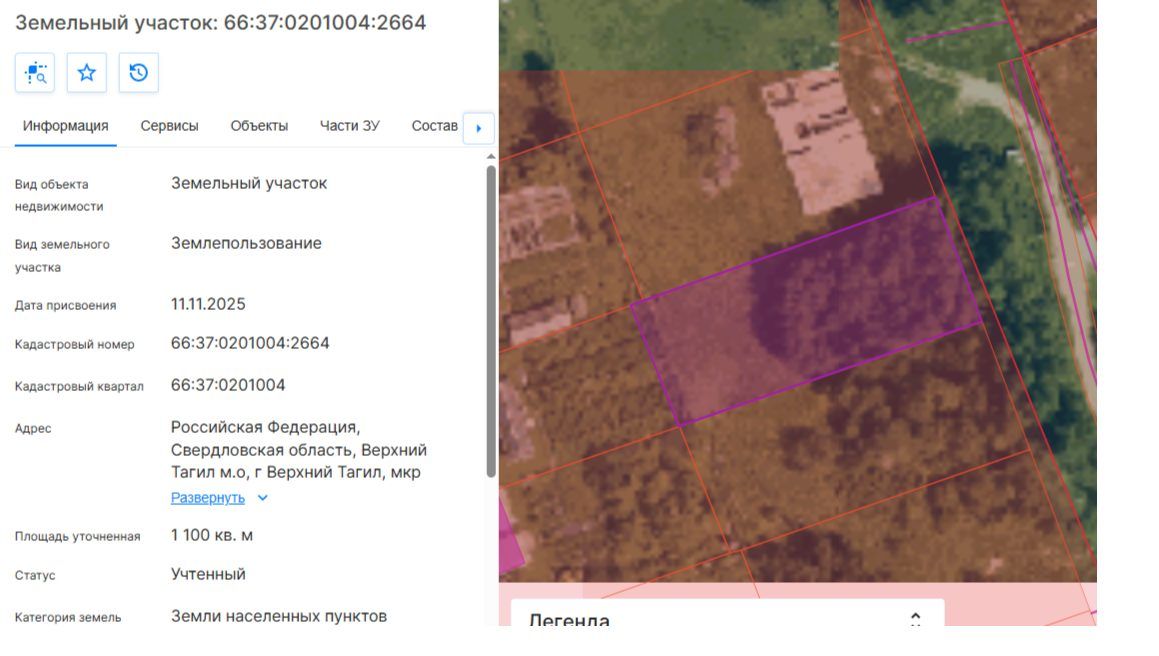Click the Легенда panel title
This screenshot has width=1159, height=656.
(x=569, y=620)
